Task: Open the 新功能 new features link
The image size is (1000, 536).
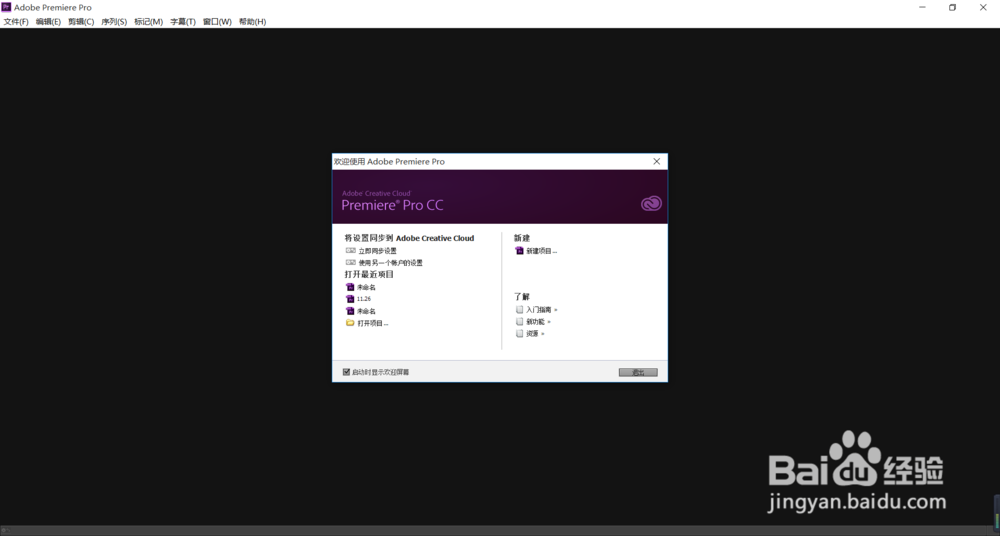Action: point(538,322)
